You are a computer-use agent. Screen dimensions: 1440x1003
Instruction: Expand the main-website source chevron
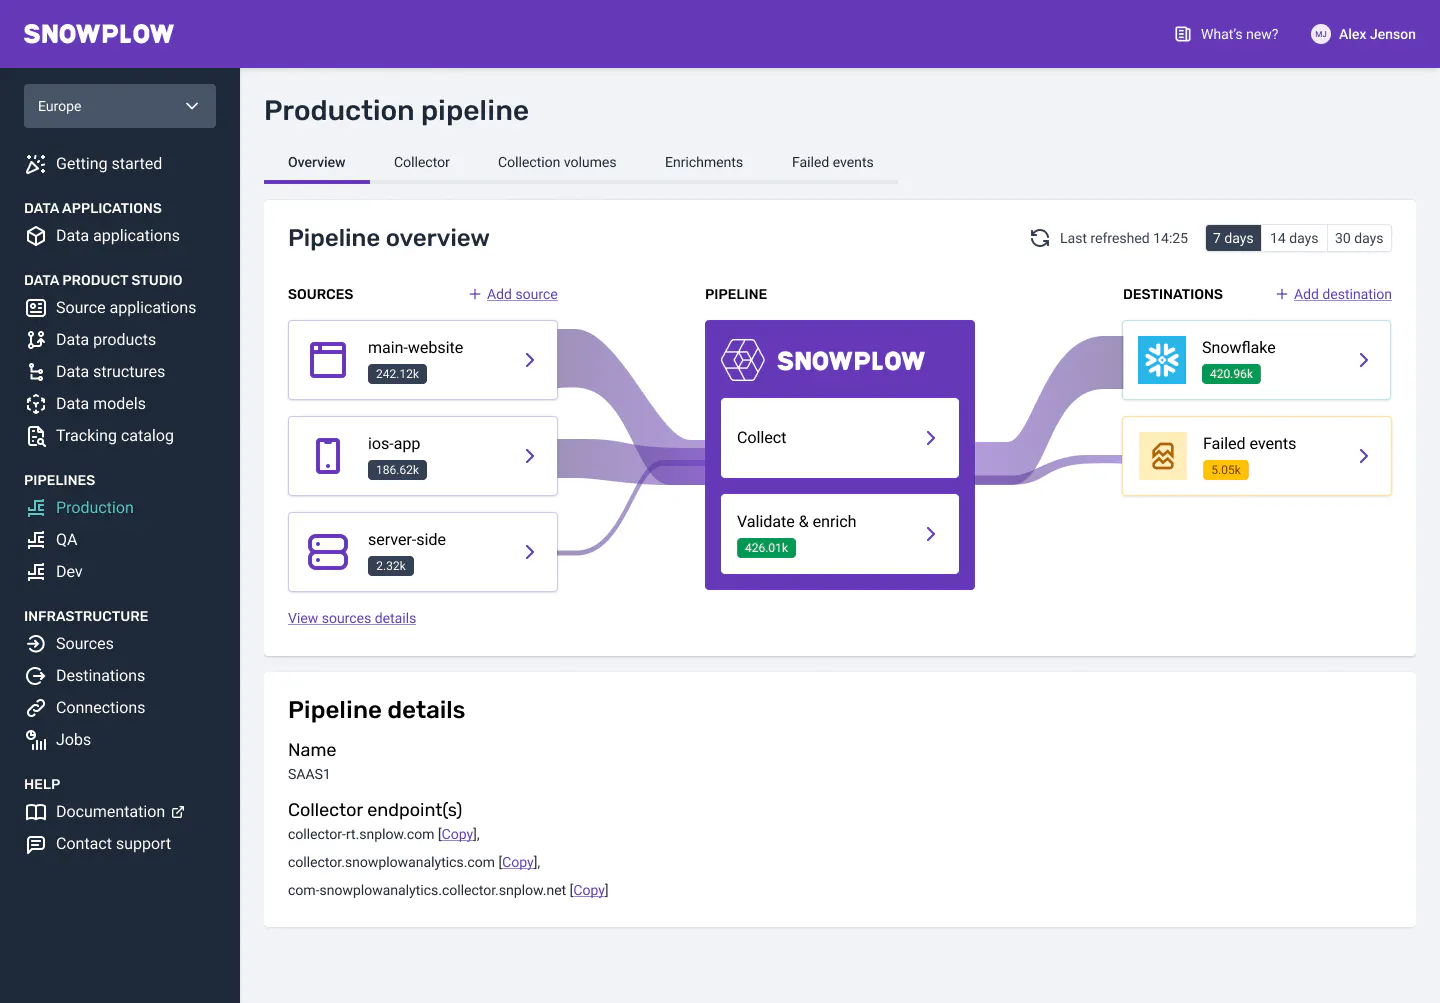click(530, 360)
